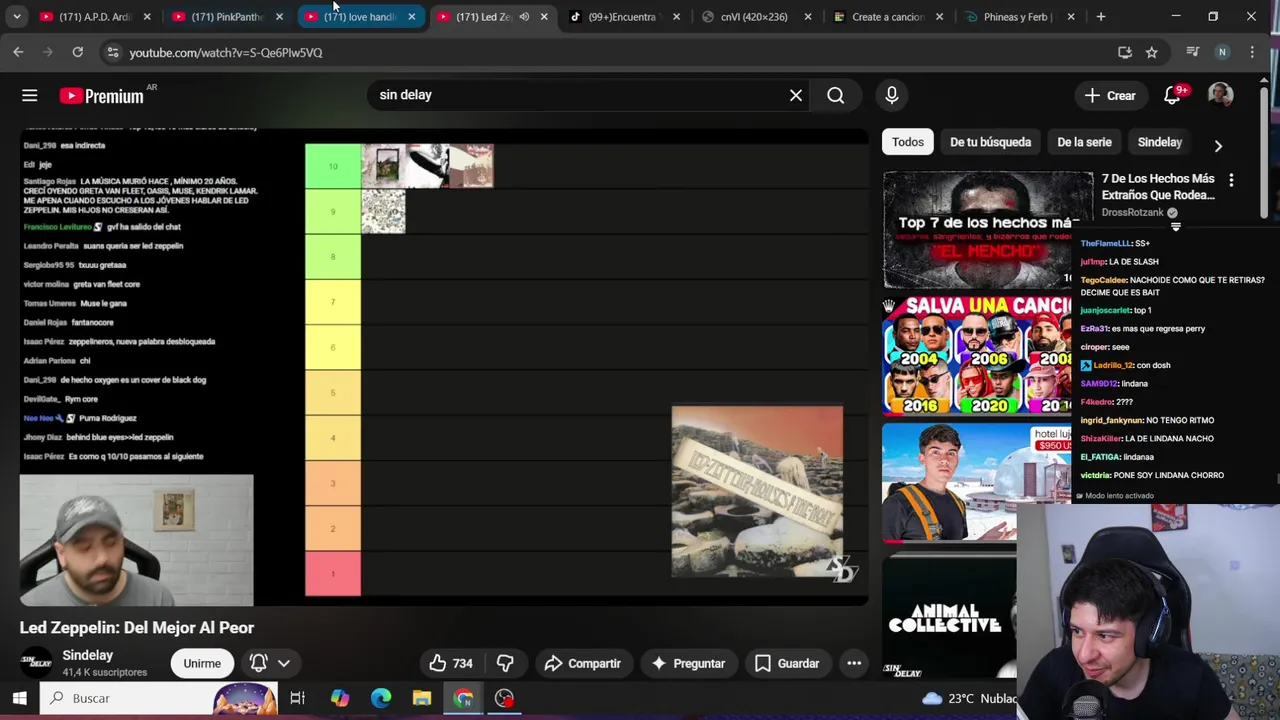Switch to 'PinkPanthe' browser tab
The image size is (1280, 720).
227,17
